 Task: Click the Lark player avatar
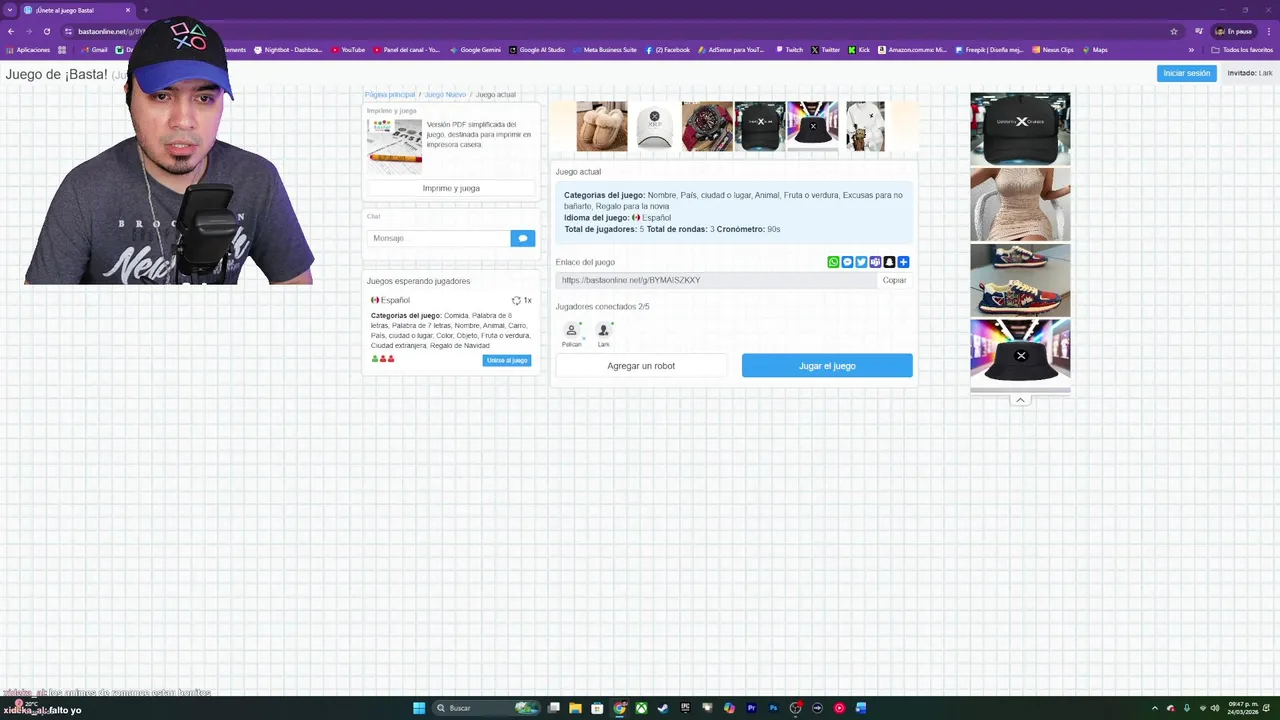tap(603, 330)
